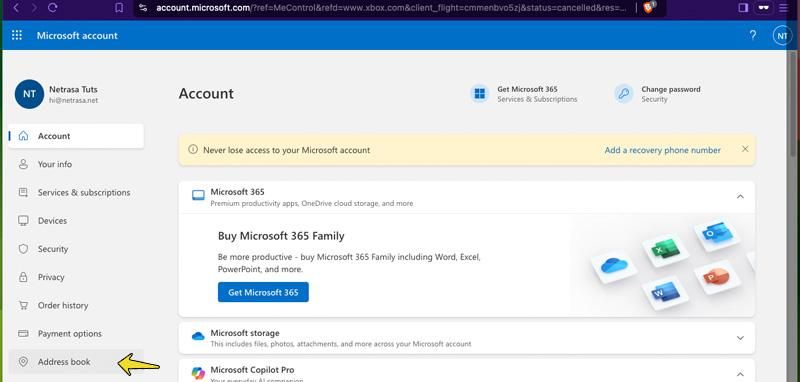Click Change password header shortcut text

point(671,89)
